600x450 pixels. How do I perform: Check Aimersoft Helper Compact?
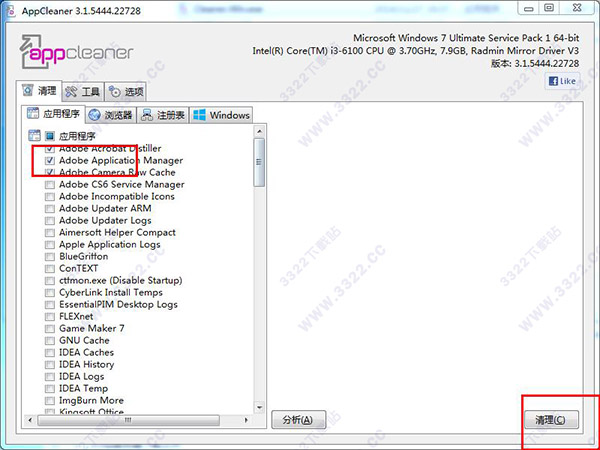coord(50,233)
